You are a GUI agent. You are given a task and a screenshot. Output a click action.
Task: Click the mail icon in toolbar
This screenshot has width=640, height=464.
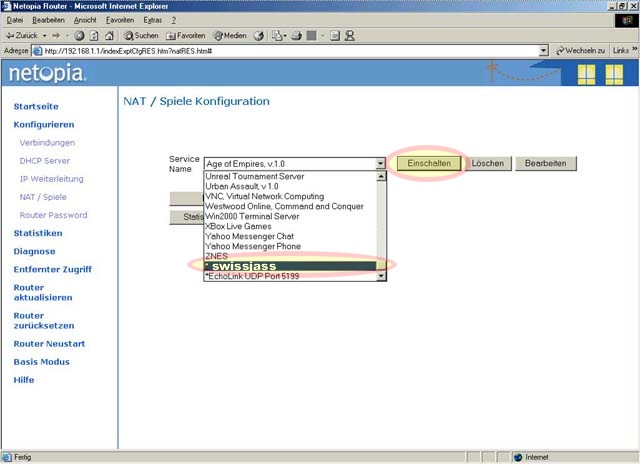pos(279,36)
